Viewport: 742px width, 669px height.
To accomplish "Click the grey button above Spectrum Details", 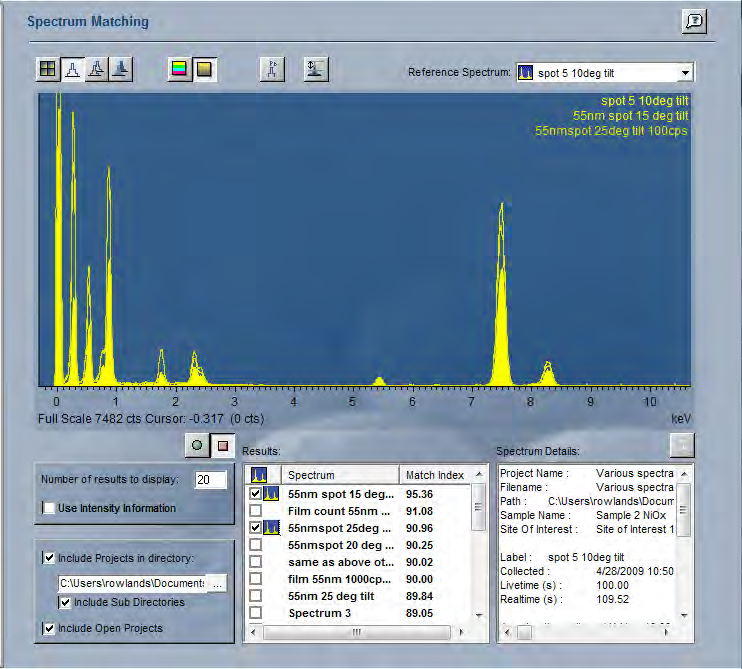I will (682, 445).
